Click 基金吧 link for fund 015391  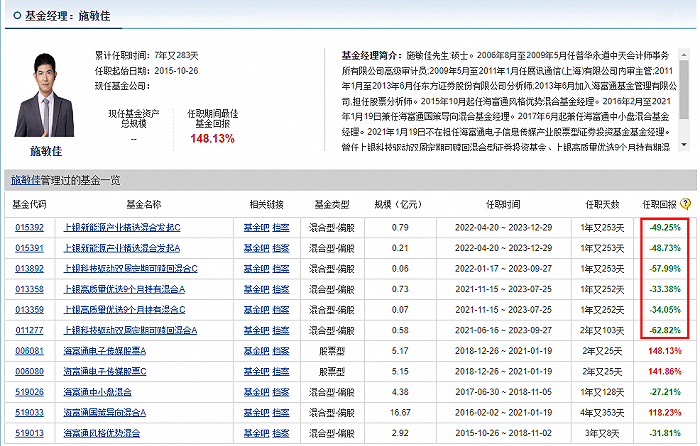tap(256, 248)
